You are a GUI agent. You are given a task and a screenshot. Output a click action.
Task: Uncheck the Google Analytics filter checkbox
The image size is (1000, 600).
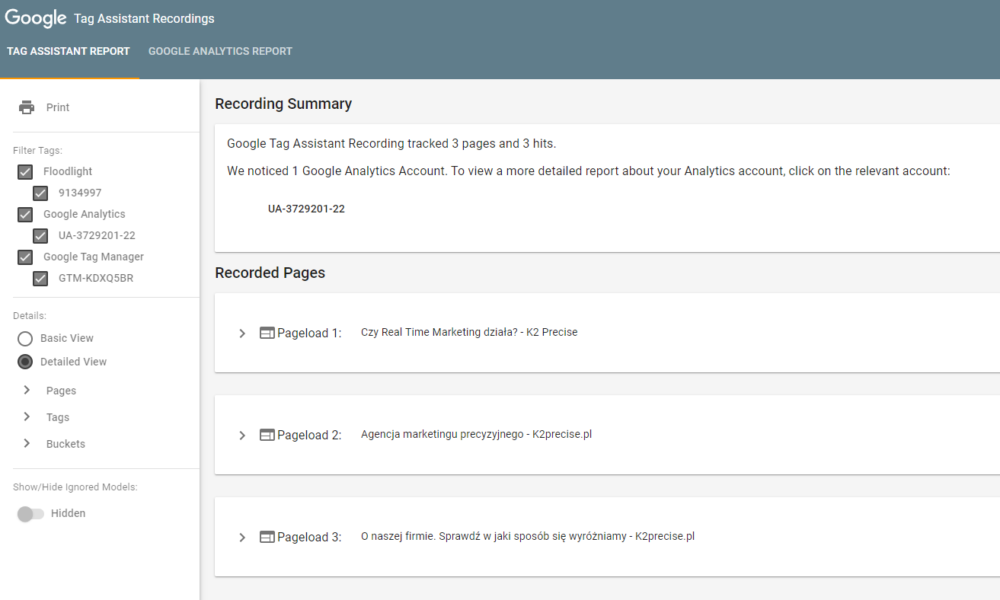point(25,215)
